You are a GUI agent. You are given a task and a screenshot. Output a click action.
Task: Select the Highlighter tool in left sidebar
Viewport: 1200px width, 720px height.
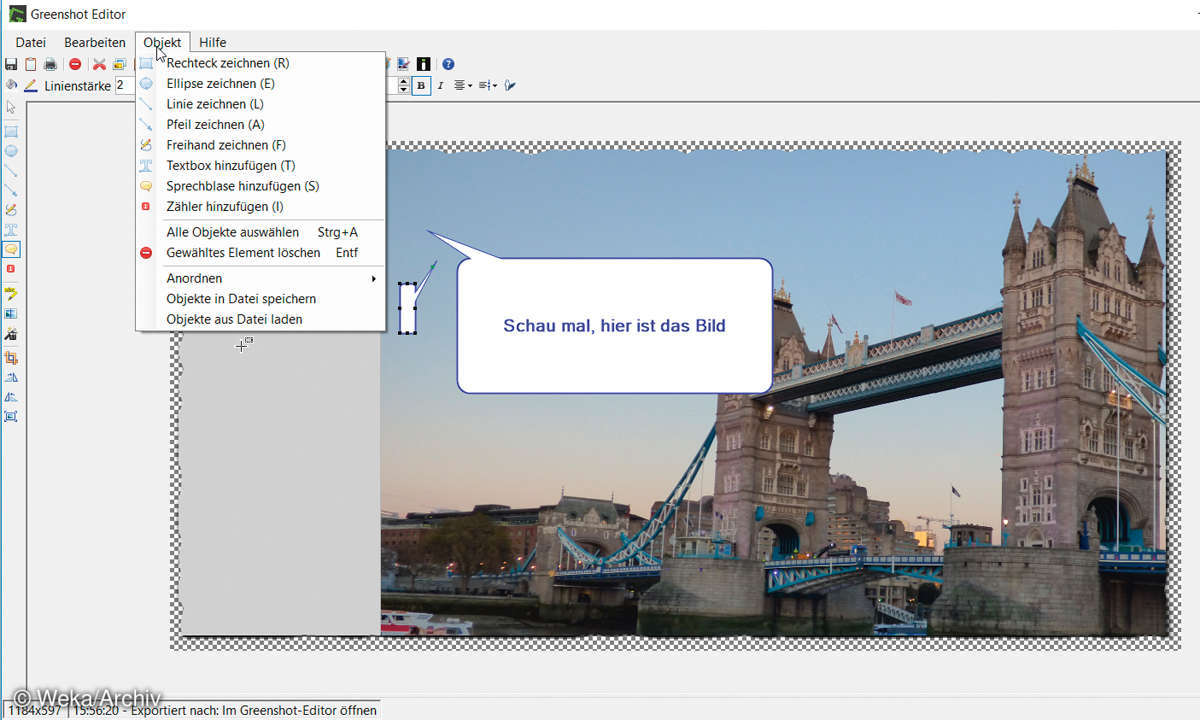coord(11,293)
